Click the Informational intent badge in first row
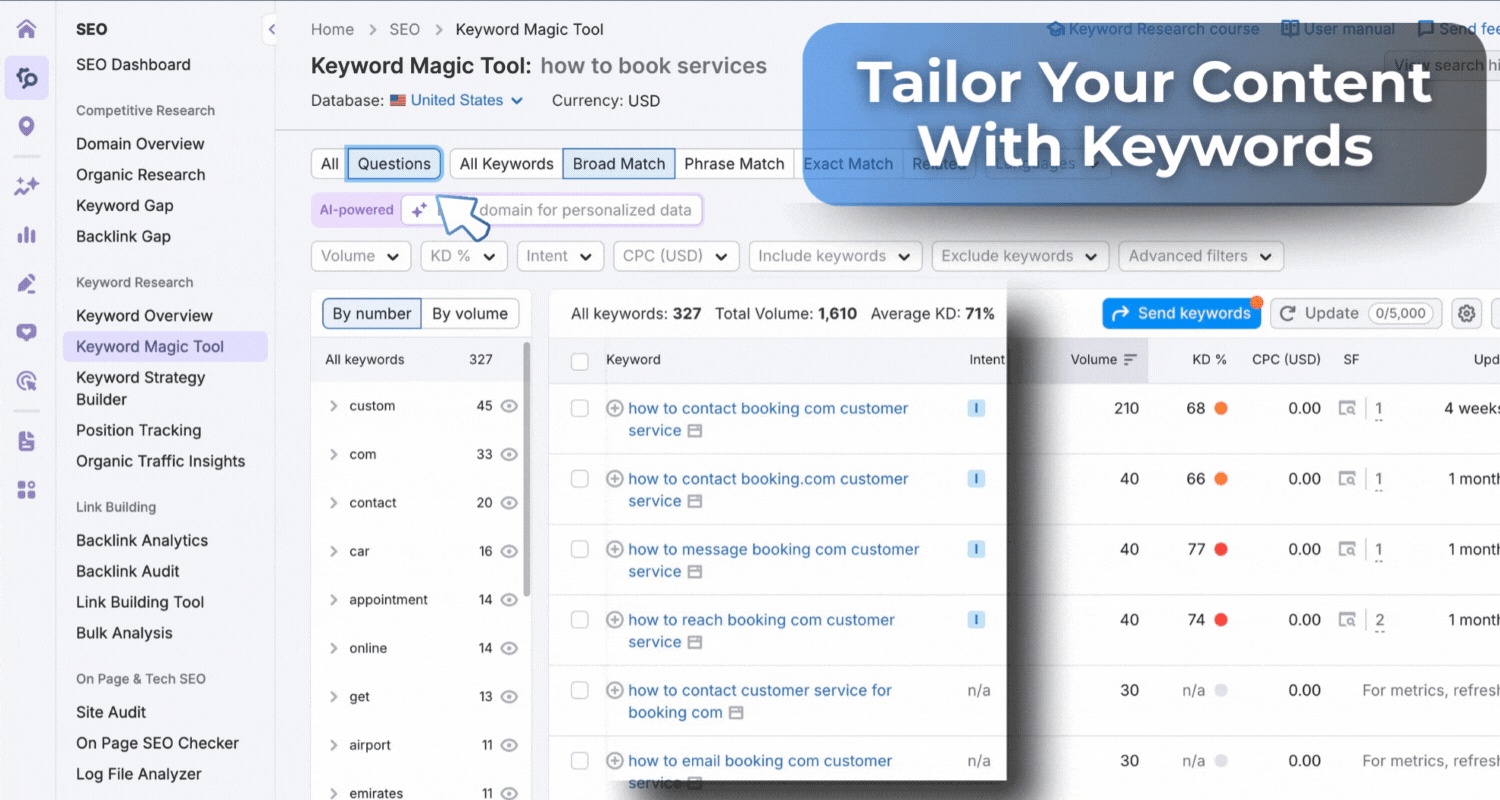The width and height of the screenshot is (1500, 800). [x=976, y=408]
